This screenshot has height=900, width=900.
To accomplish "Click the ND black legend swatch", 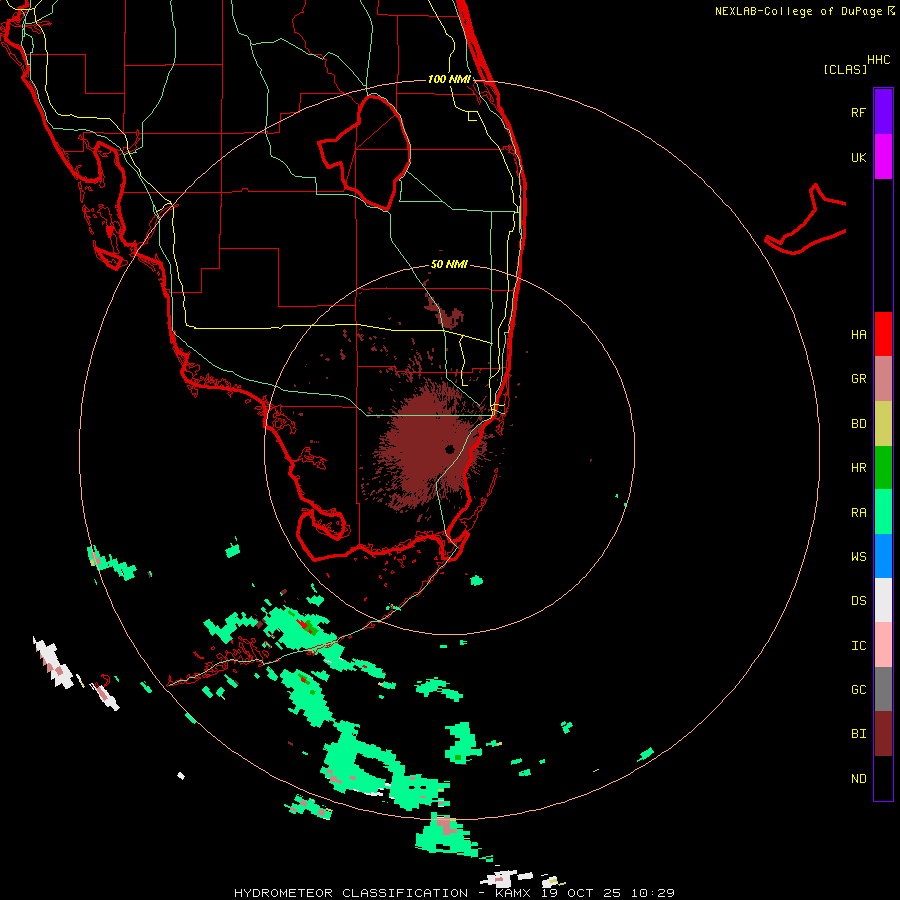I will pos(883,778).
